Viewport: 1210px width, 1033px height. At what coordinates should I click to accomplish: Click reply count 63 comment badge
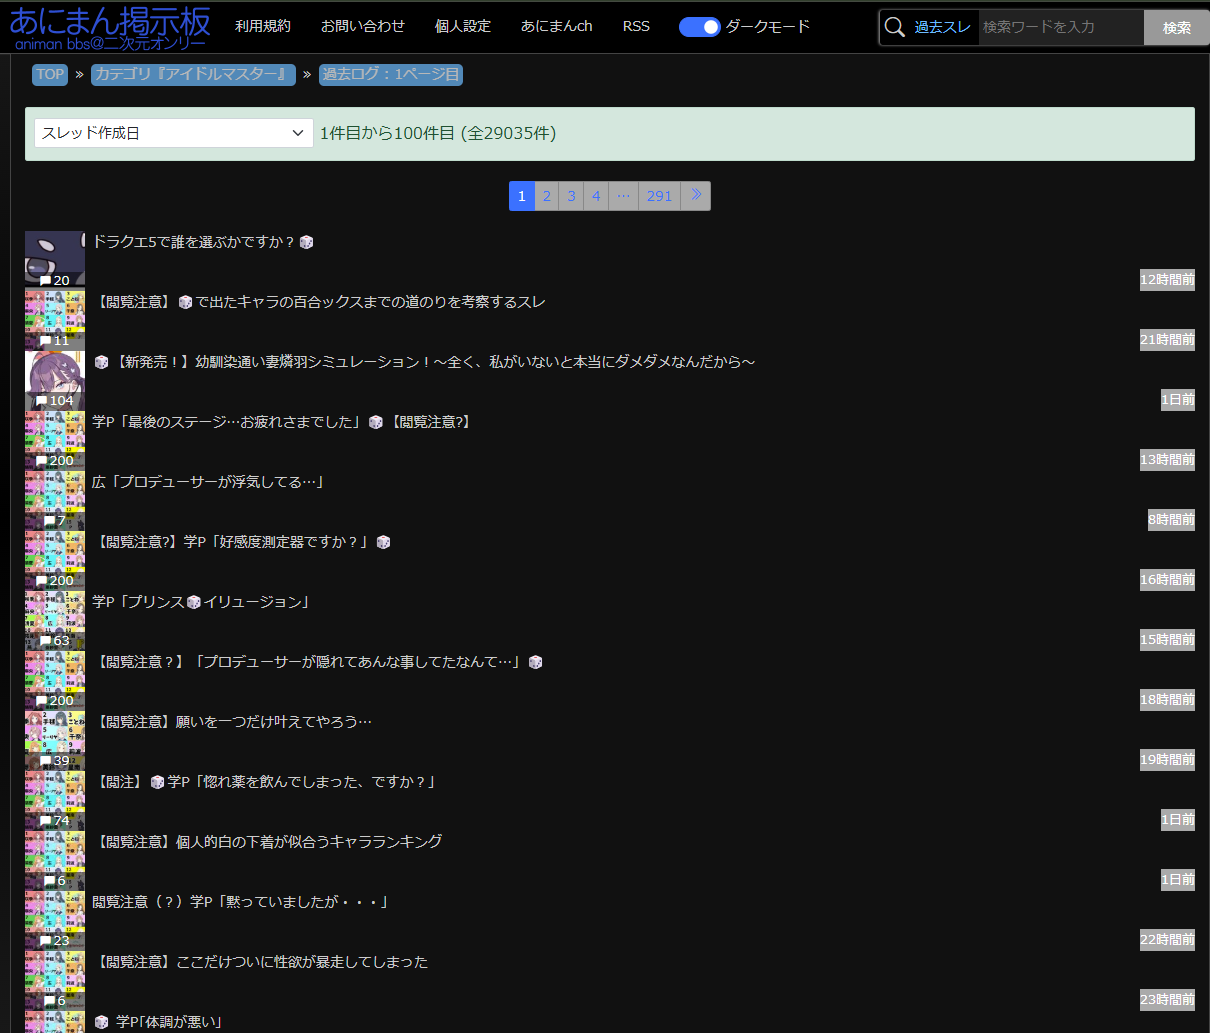point(55,641)
